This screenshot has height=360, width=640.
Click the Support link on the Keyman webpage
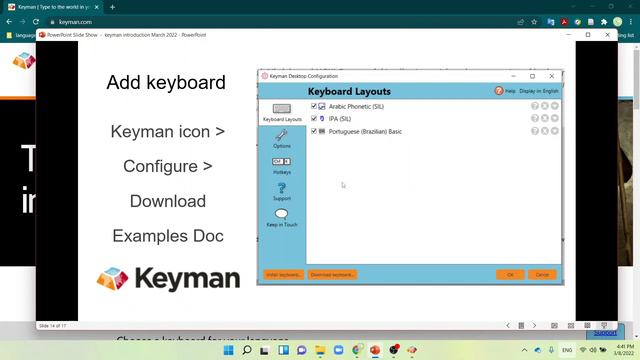pyautogui.click(x=605, y=333)
